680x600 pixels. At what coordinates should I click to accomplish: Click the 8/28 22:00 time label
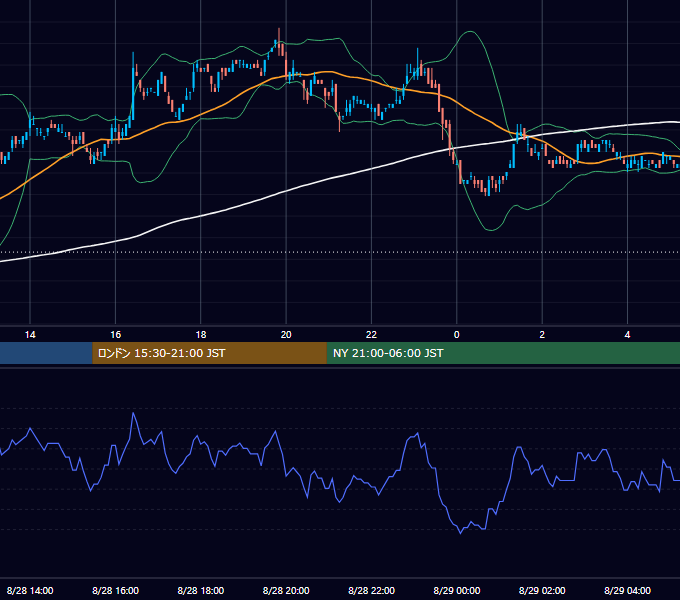click(x=372, y=590)
